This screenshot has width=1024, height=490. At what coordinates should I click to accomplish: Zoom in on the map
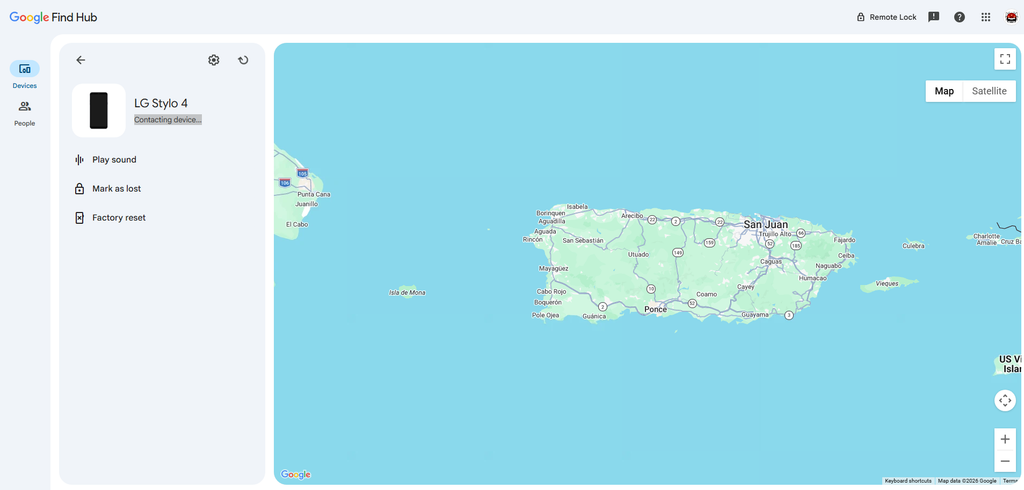[1005, 439]
